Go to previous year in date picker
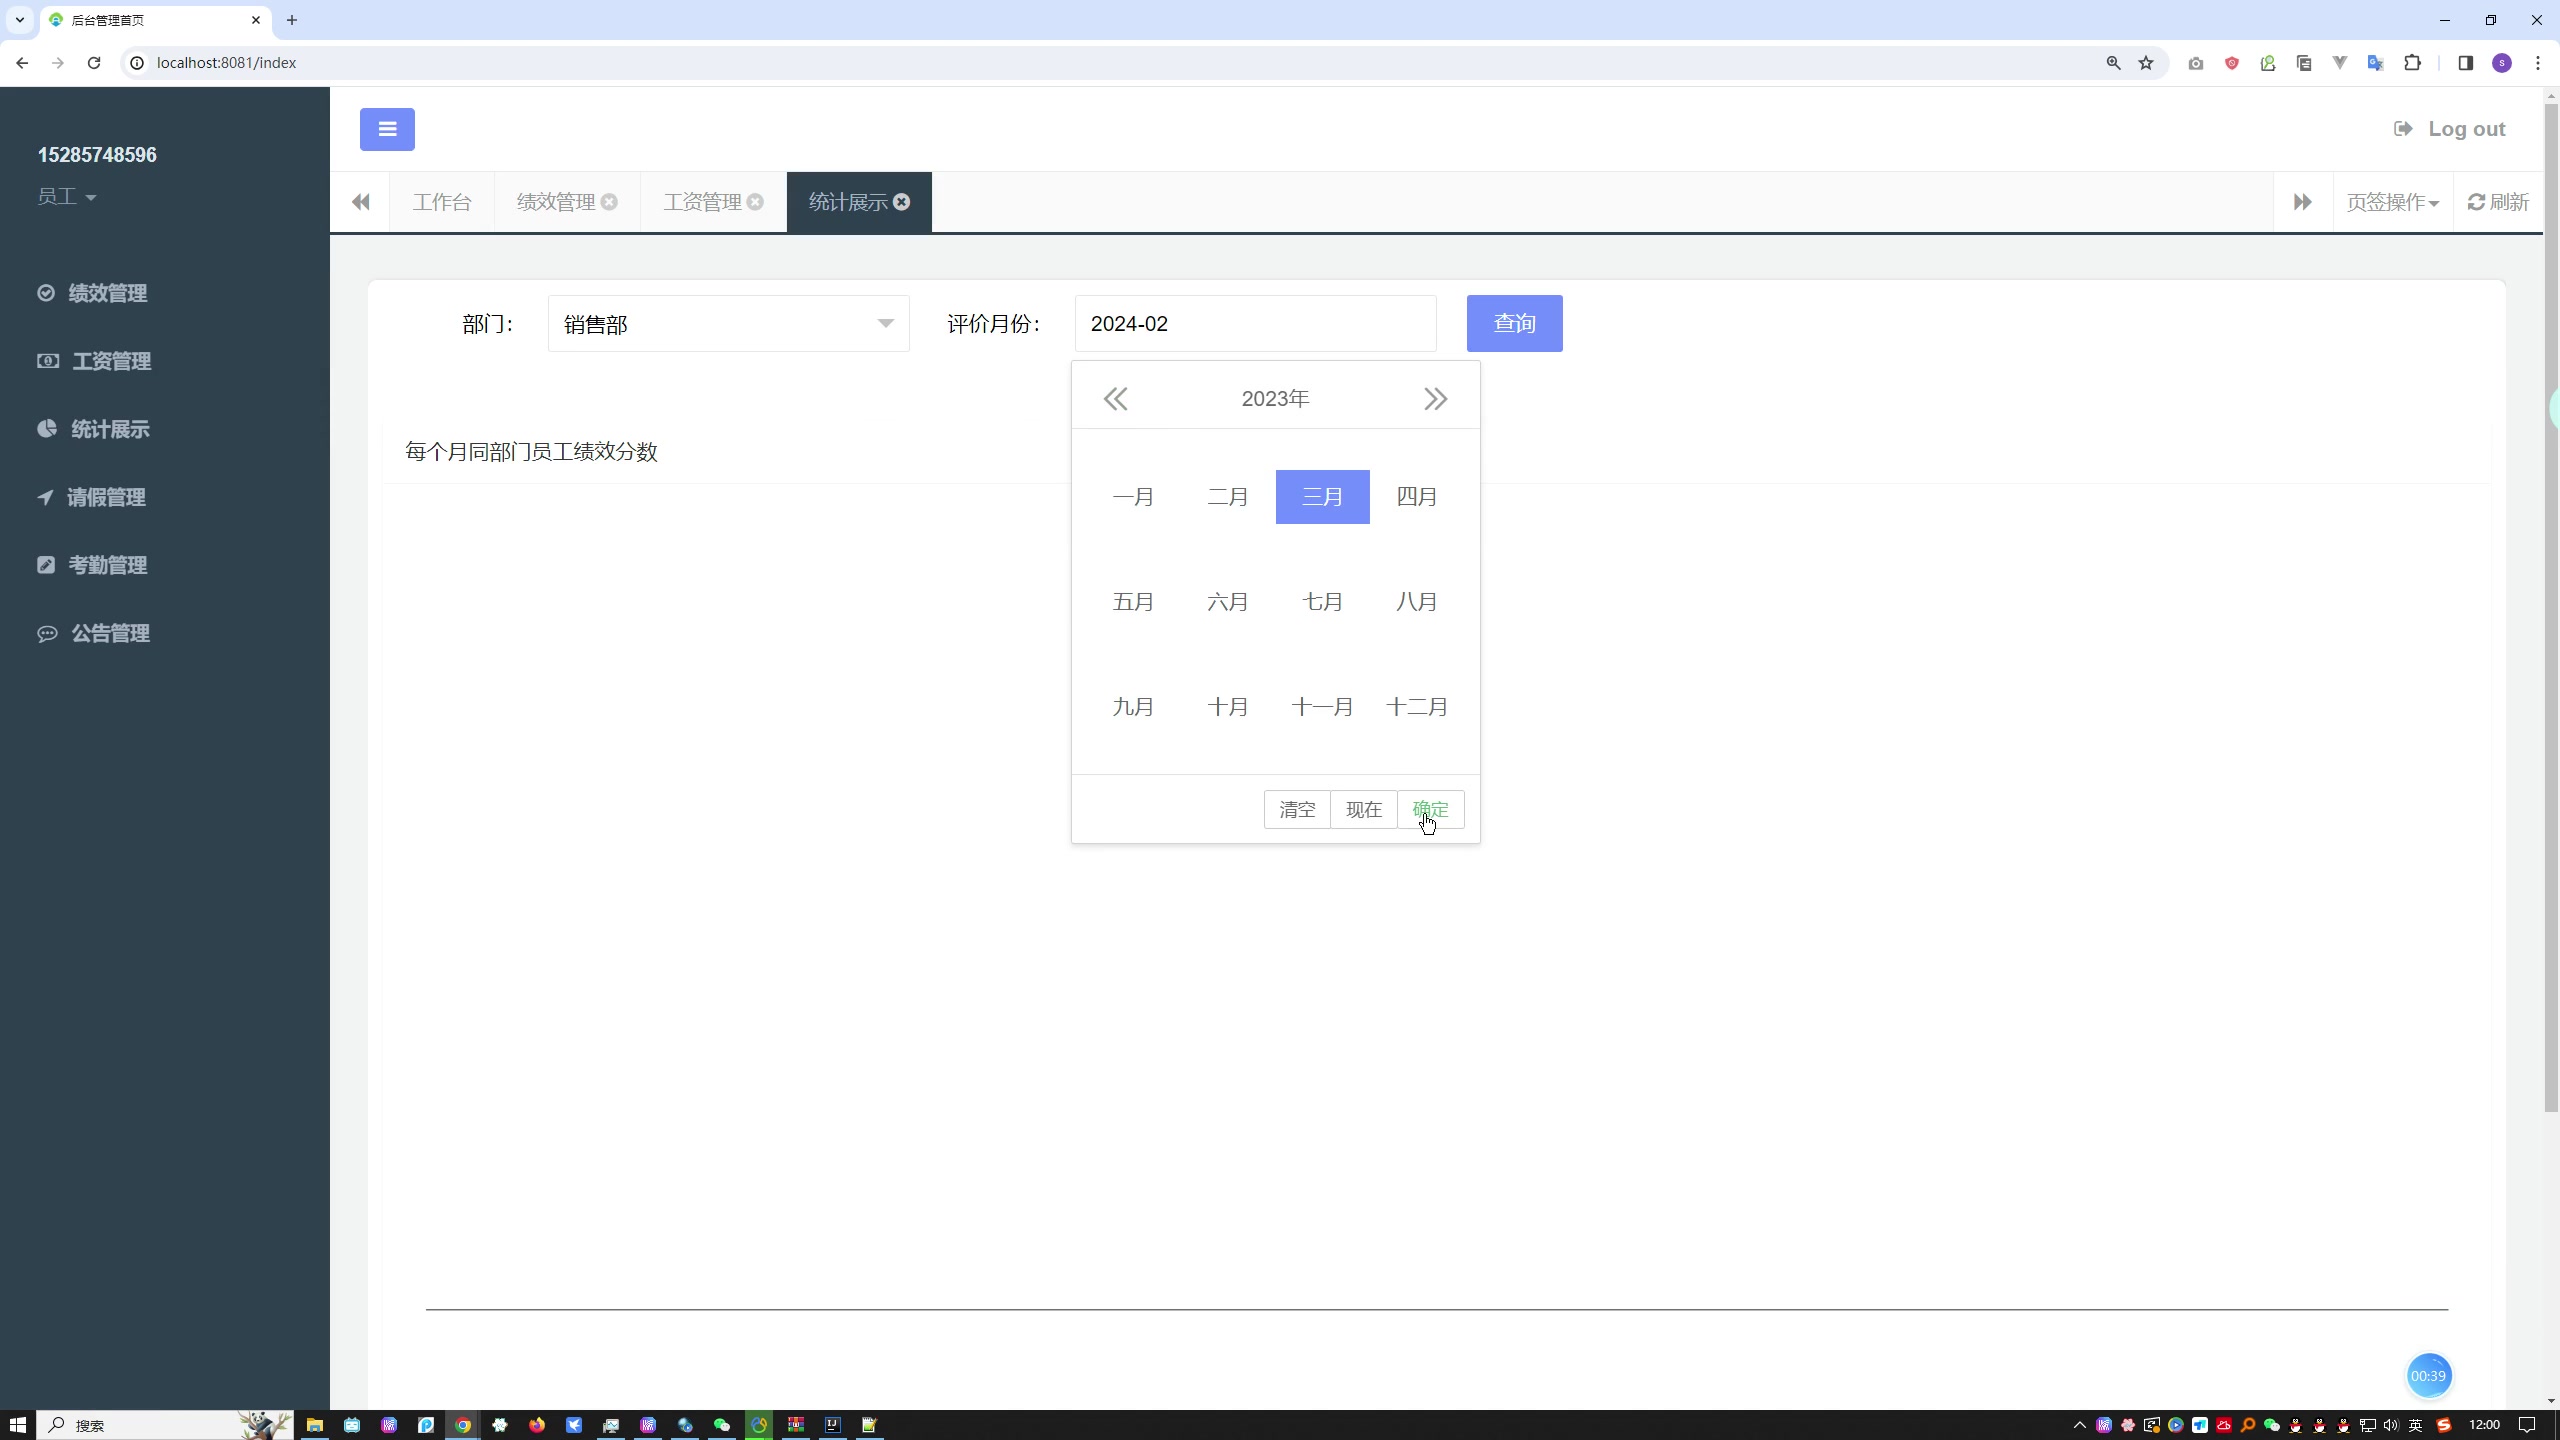 pyautogui.click(x=1115, y=399)
